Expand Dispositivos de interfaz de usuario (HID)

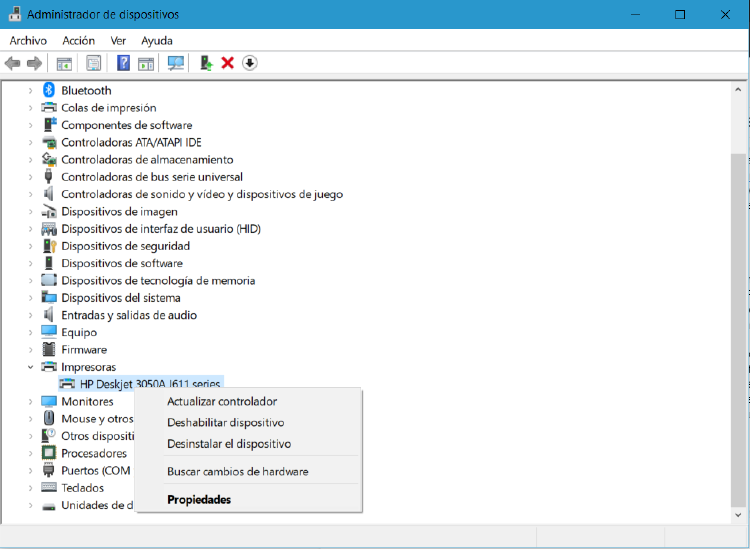coord(30,229)
